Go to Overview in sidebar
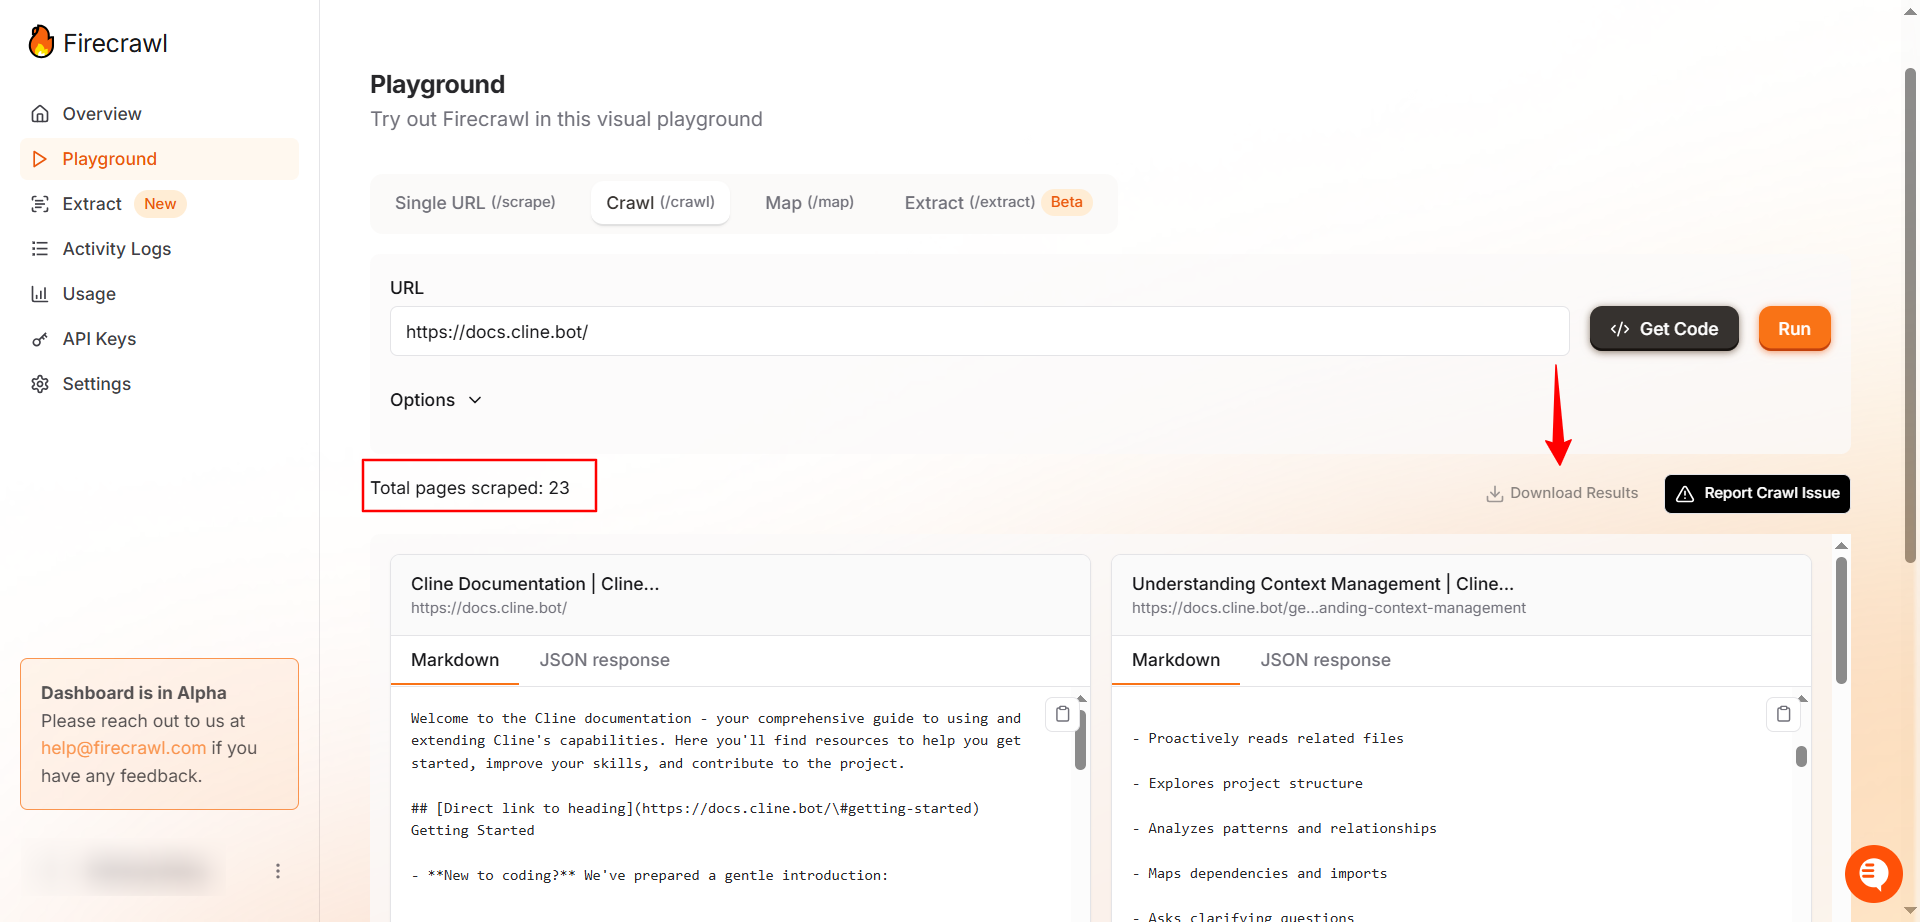This screenshot has width=1920, height=922. [x=159, y=114]
